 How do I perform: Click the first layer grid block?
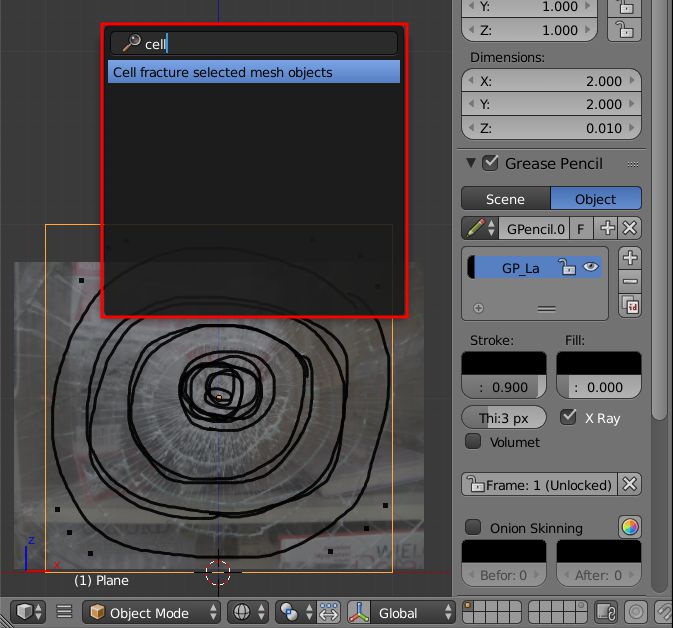pyautogui.click(x=492, y=612)
